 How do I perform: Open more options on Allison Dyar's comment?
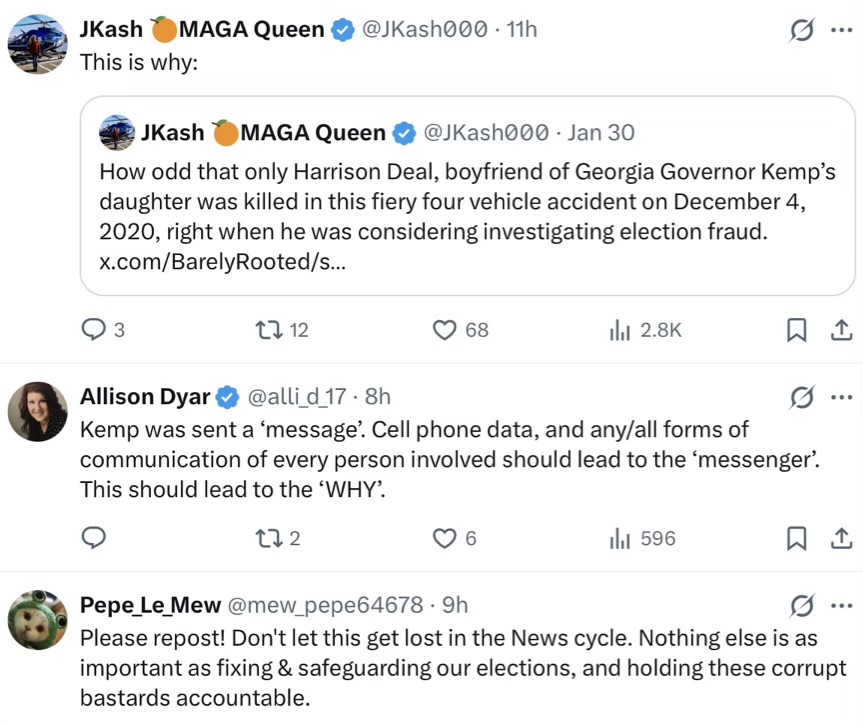pyautogui.click(x=842, y=397)
